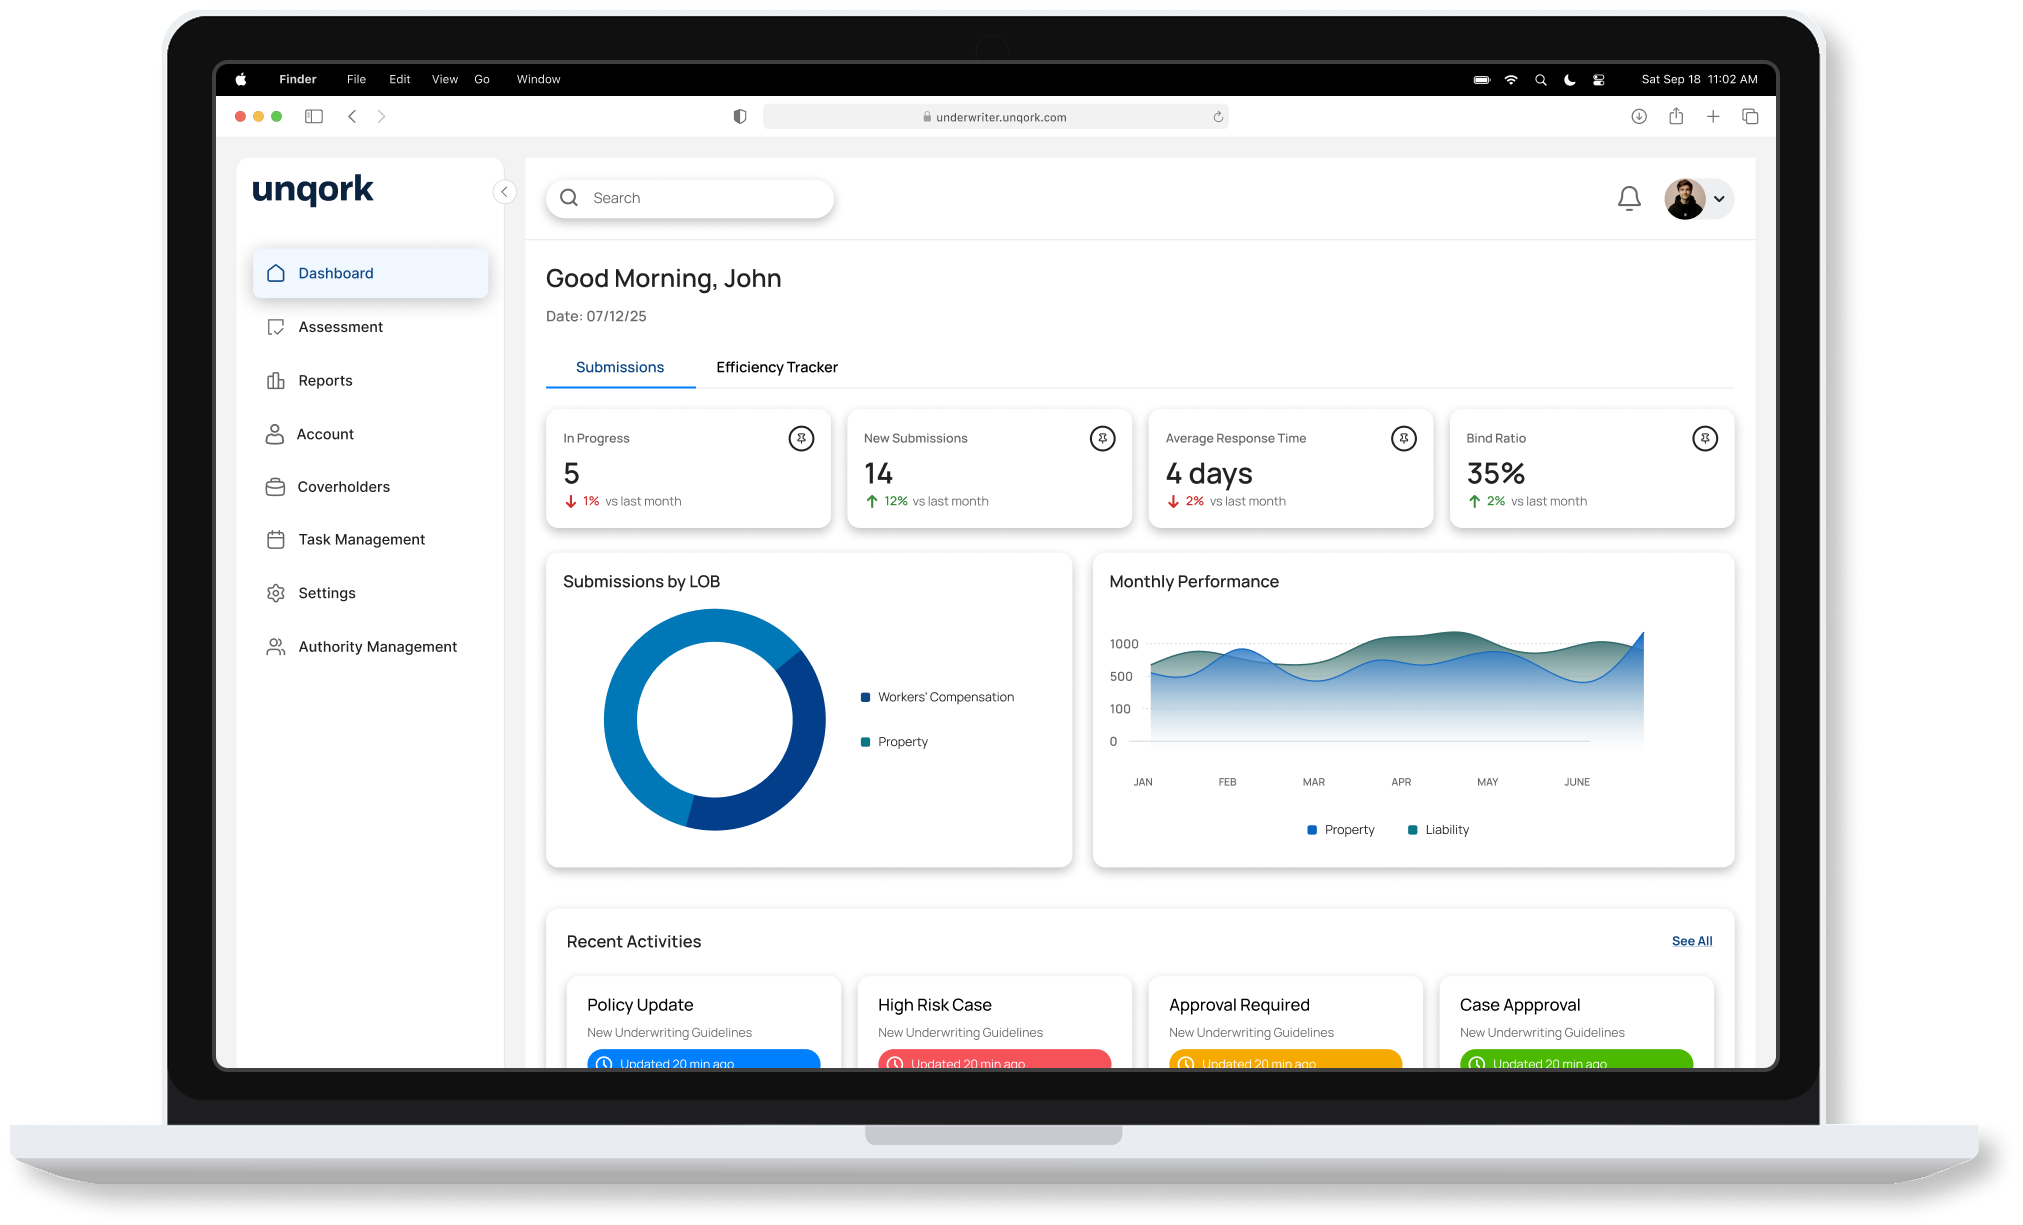The image size is (2023, 1225).
Task: Open Authority Management in the sidebar
Action: 377,647
